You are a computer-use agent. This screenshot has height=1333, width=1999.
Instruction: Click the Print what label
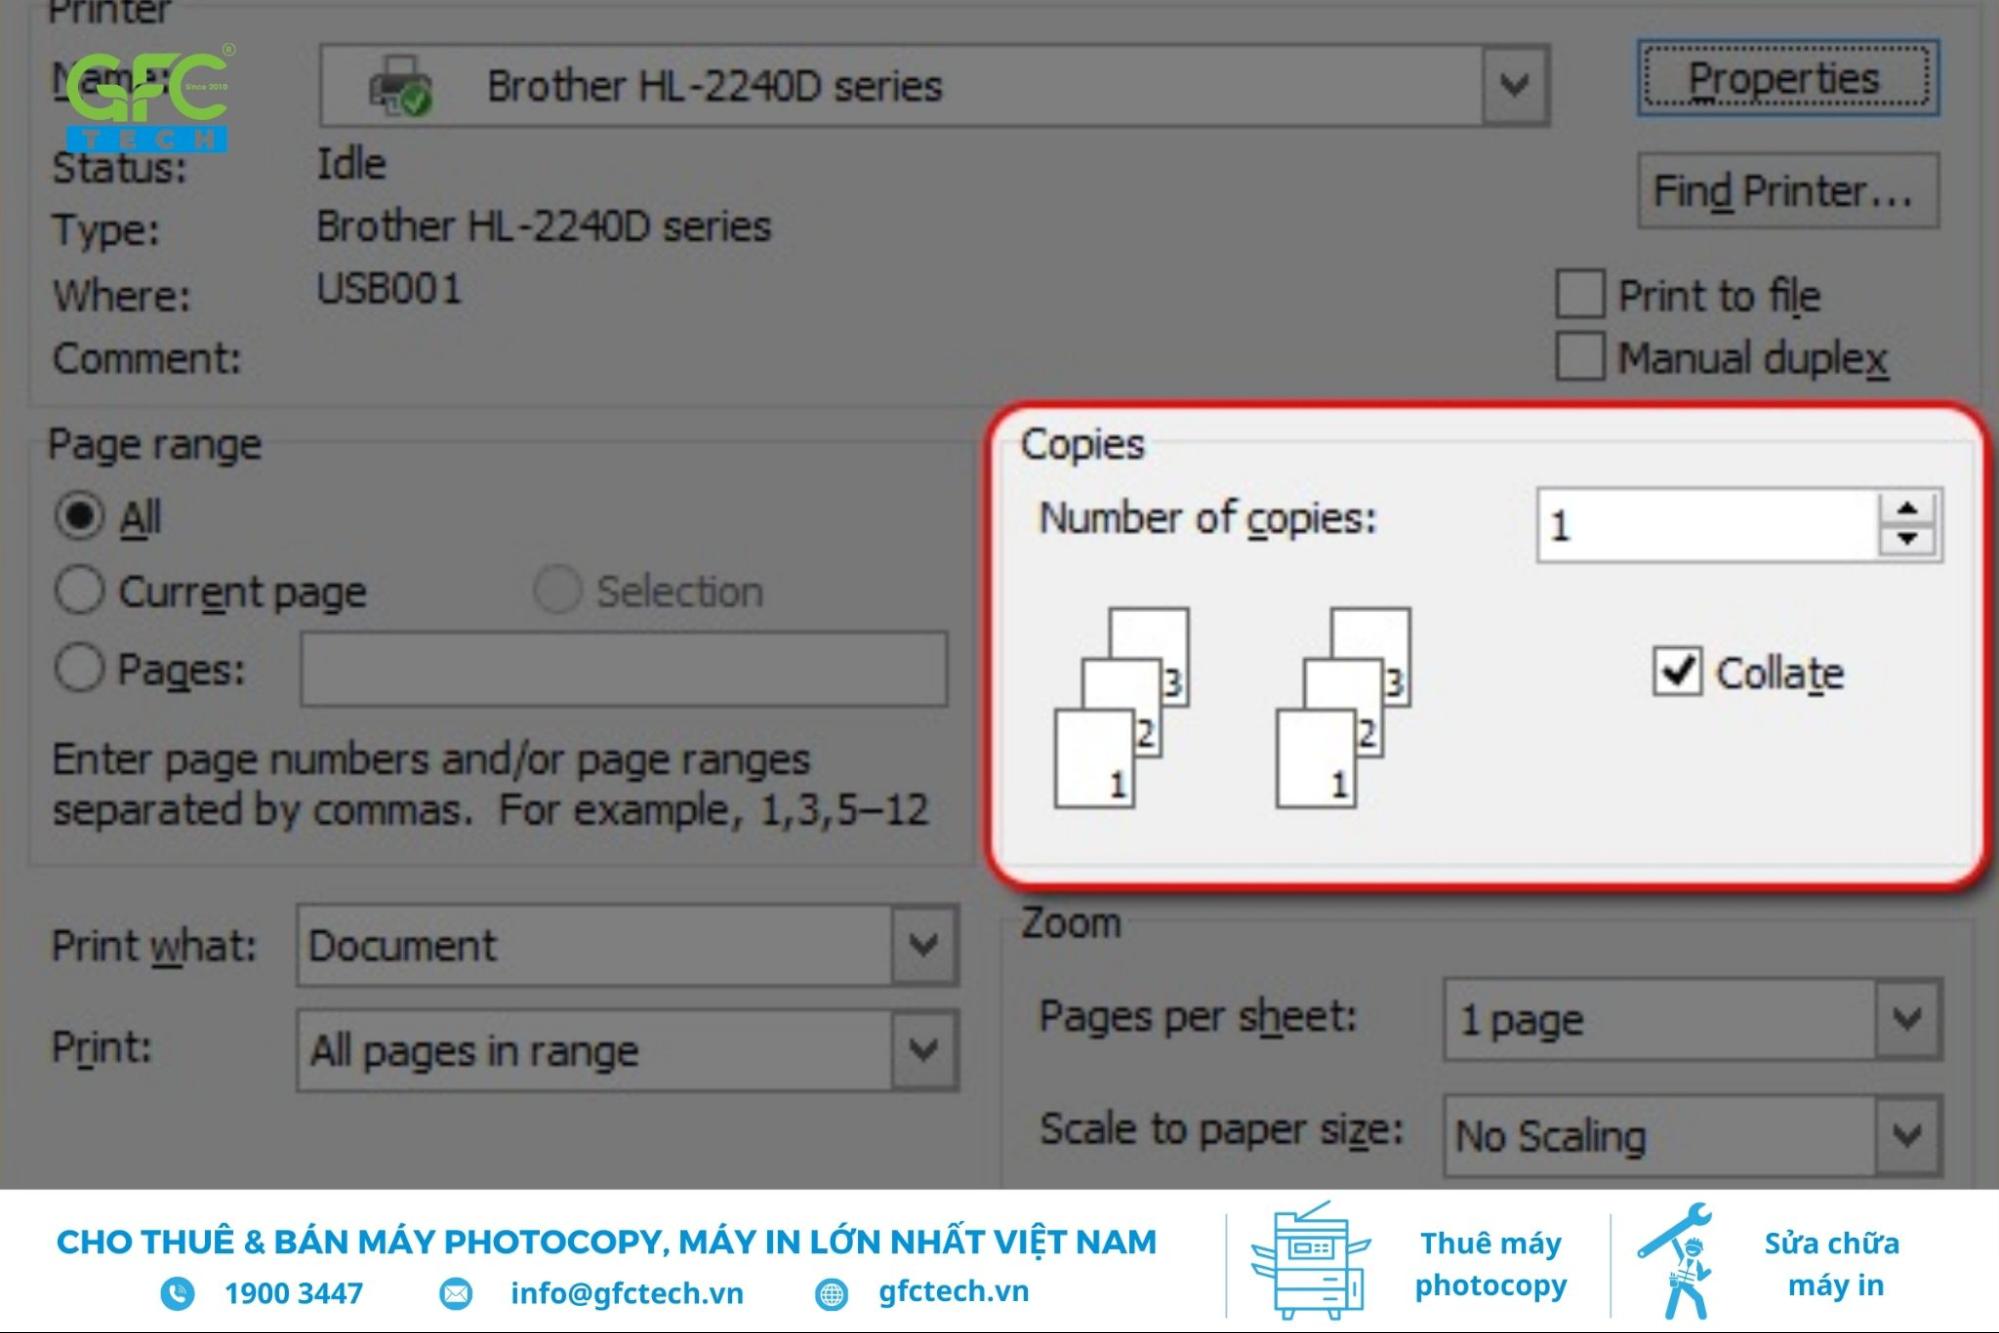154,945
